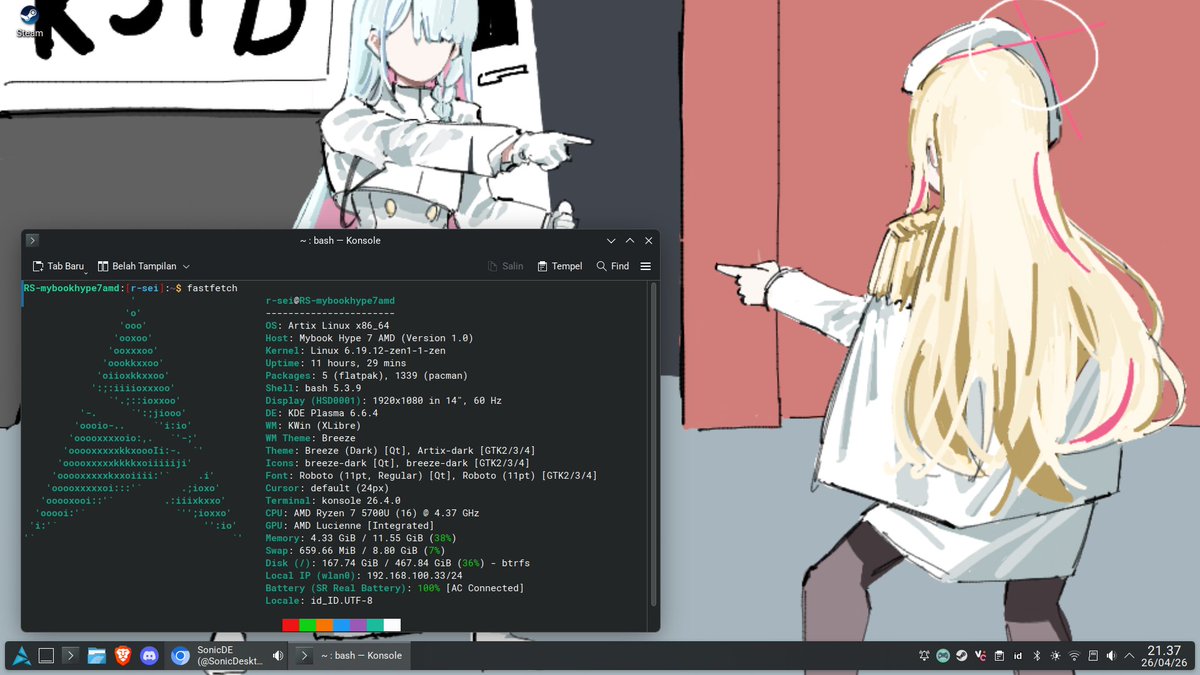
Task: Open the Steam desktop shortcut
Action: (27, 22)
